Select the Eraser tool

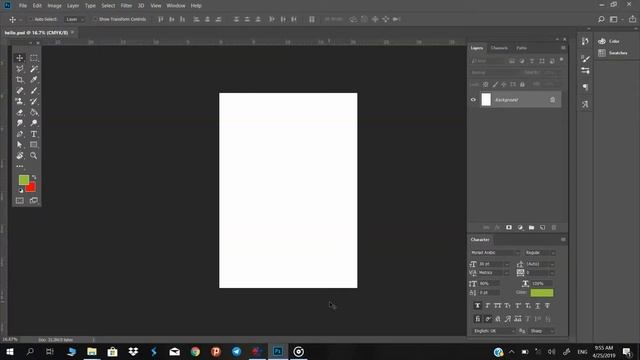[x=20, y=112]
